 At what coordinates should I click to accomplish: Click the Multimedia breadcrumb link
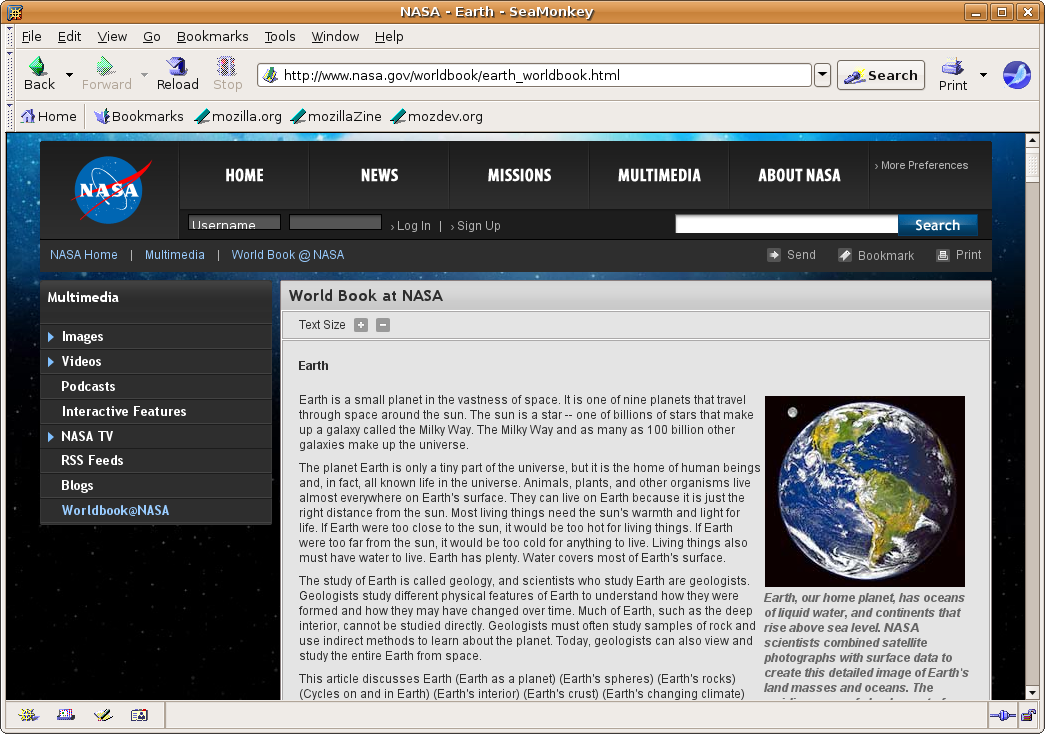[x=175, y=255]
